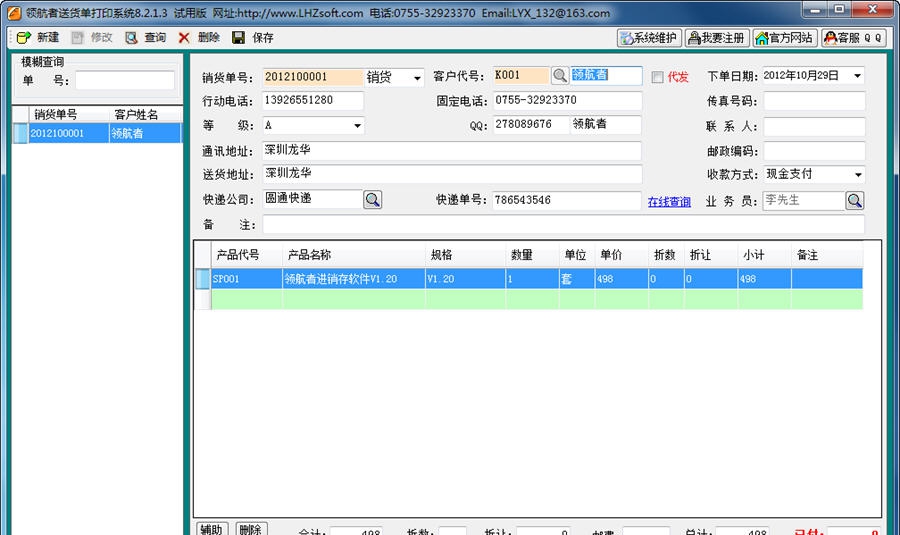Image resolution: width=900 pixels, height=535 pixels.
Task: Click the 产品代号 column header
Action: point(246,255)
